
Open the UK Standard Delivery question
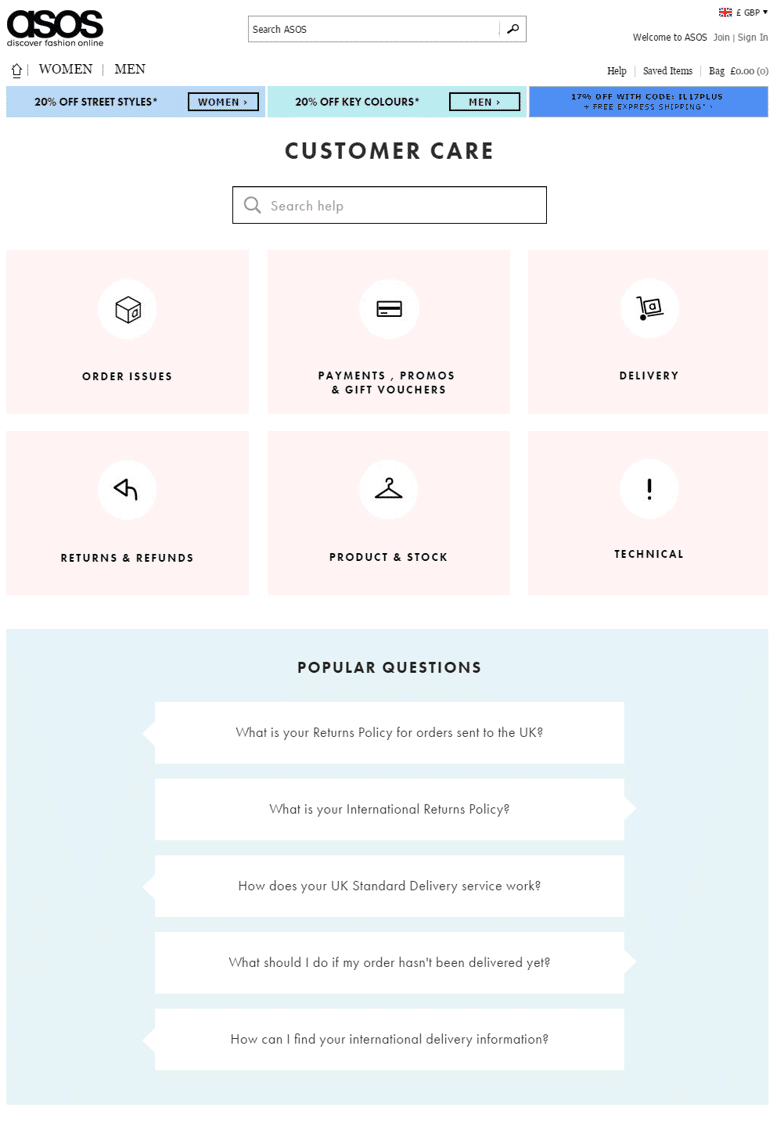point(389,886)
